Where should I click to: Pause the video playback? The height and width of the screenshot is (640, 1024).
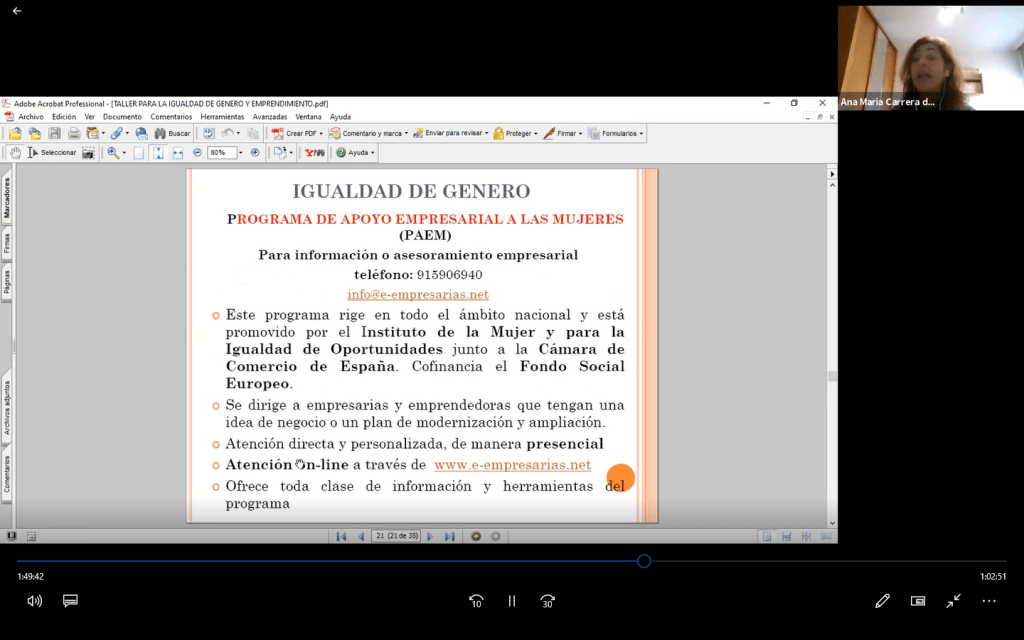[511, 601]
